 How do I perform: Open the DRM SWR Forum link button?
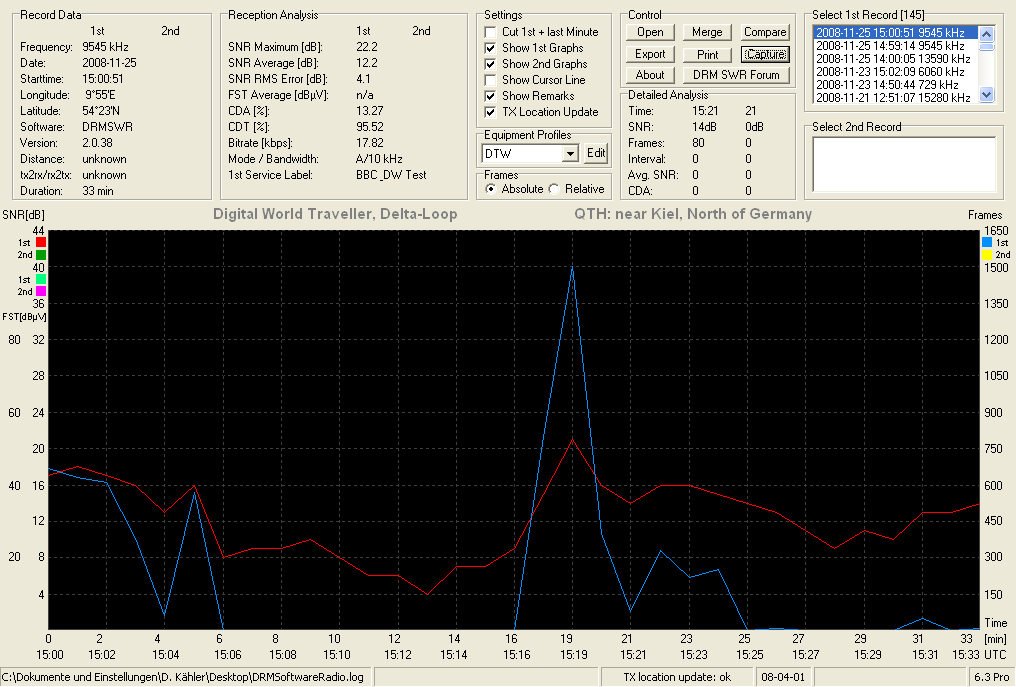736,75
